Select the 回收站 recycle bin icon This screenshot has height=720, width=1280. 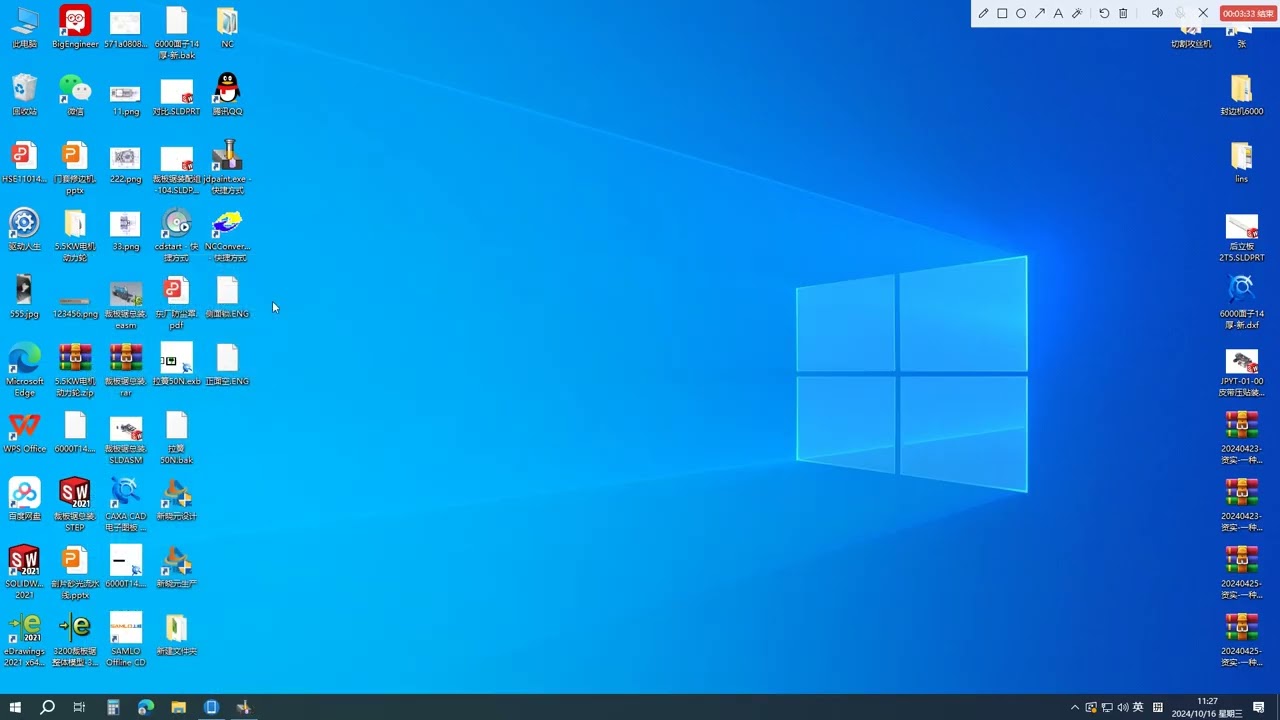tap(25, 95)
